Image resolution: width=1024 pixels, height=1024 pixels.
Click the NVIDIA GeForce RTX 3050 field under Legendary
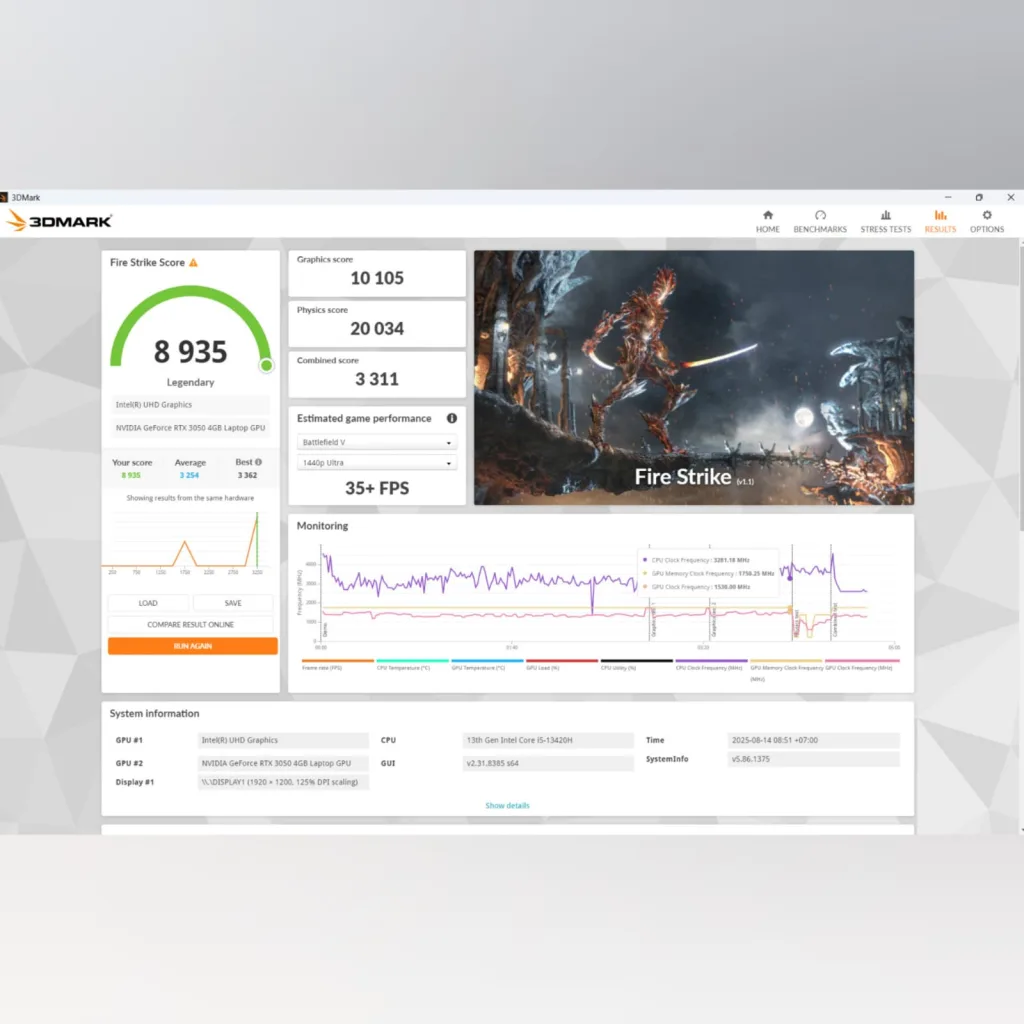coord(190,428)
